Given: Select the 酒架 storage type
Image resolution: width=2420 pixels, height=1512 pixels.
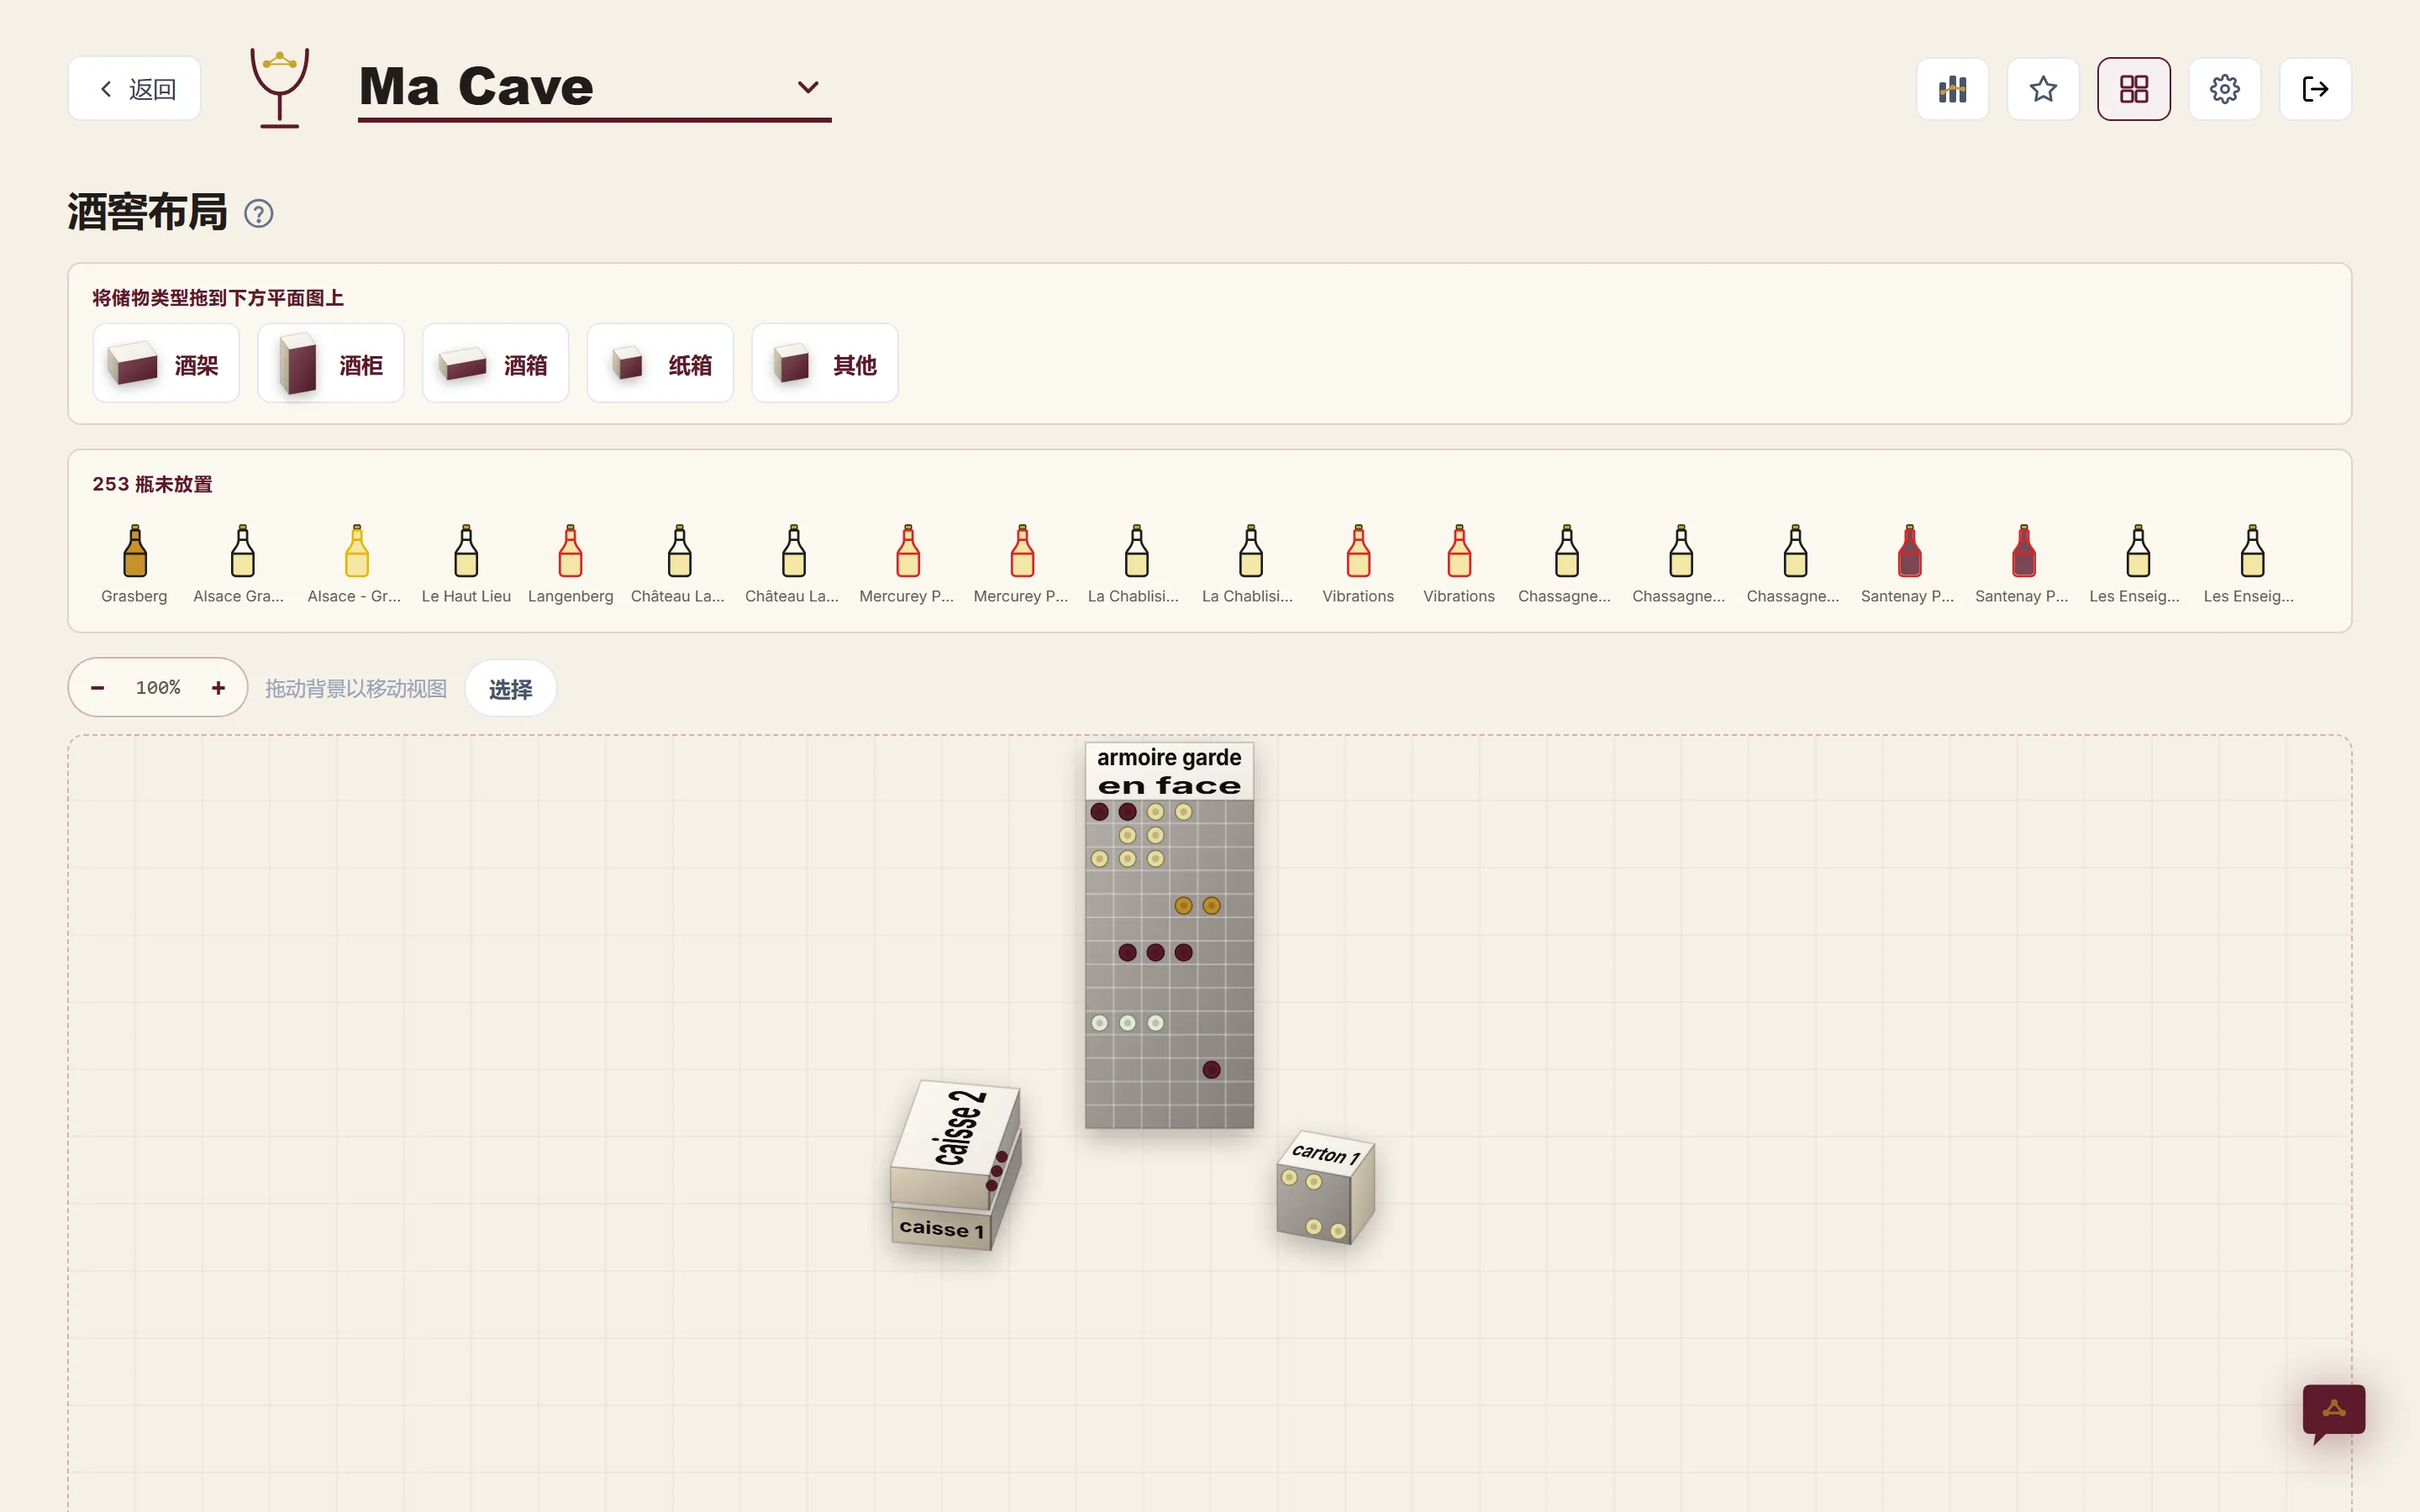Looking at the screenshot, I should tap(166, 363).
